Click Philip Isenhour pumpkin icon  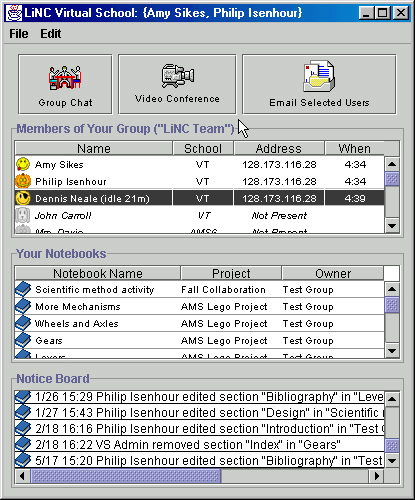(23, 181)
